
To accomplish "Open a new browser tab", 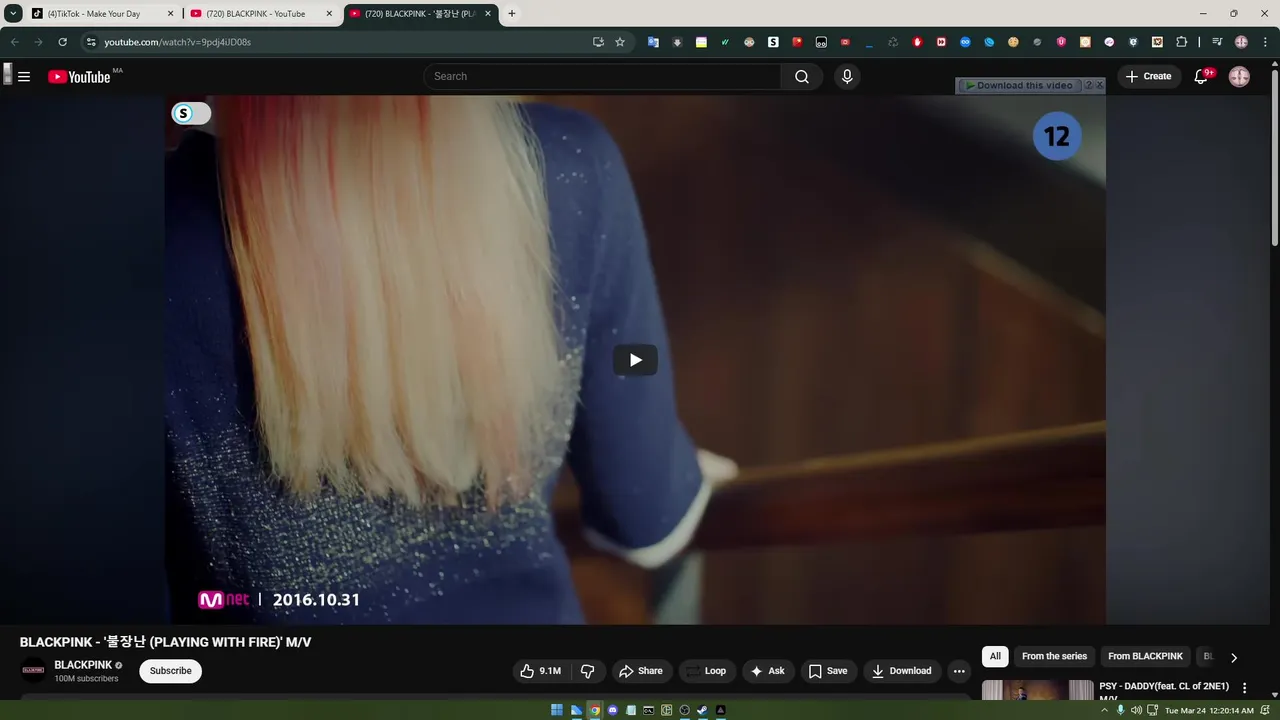I will (512, 14).
